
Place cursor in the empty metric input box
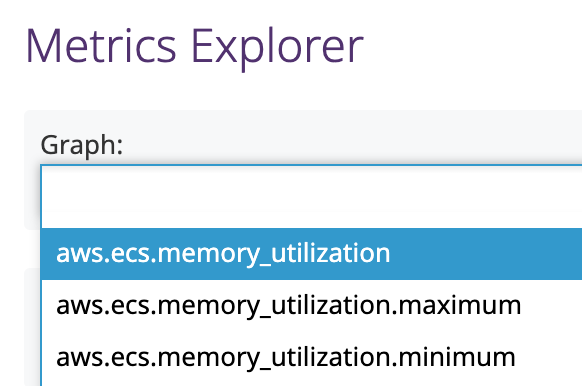[x=312, y=197]
